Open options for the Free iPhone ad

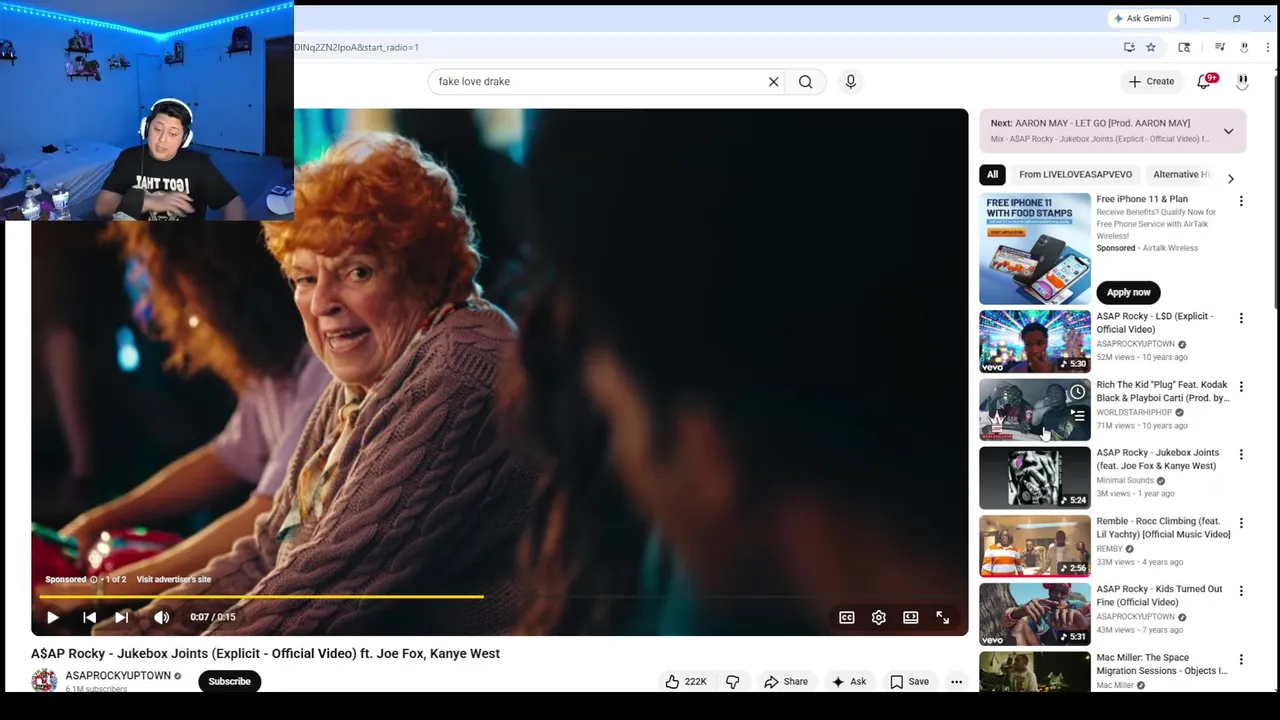(x=1241, y=201)
